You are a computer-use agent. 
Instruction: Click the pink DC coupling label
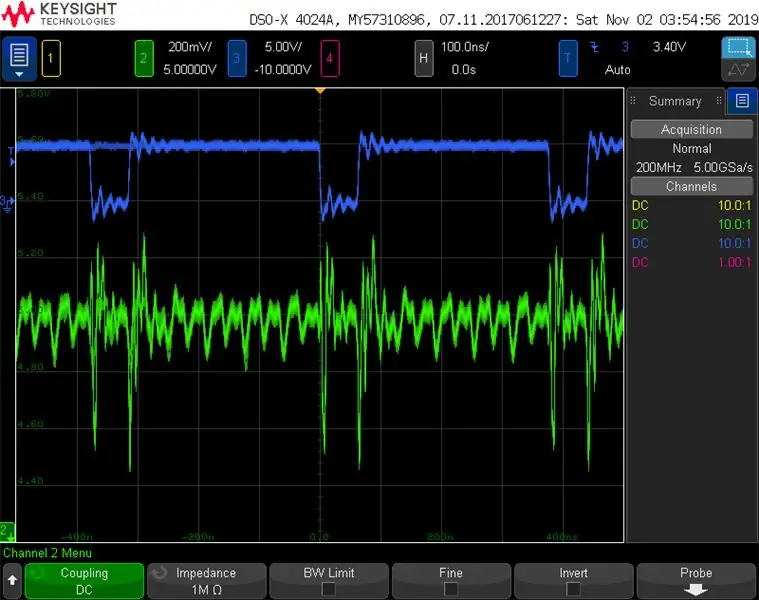point(640,262)
